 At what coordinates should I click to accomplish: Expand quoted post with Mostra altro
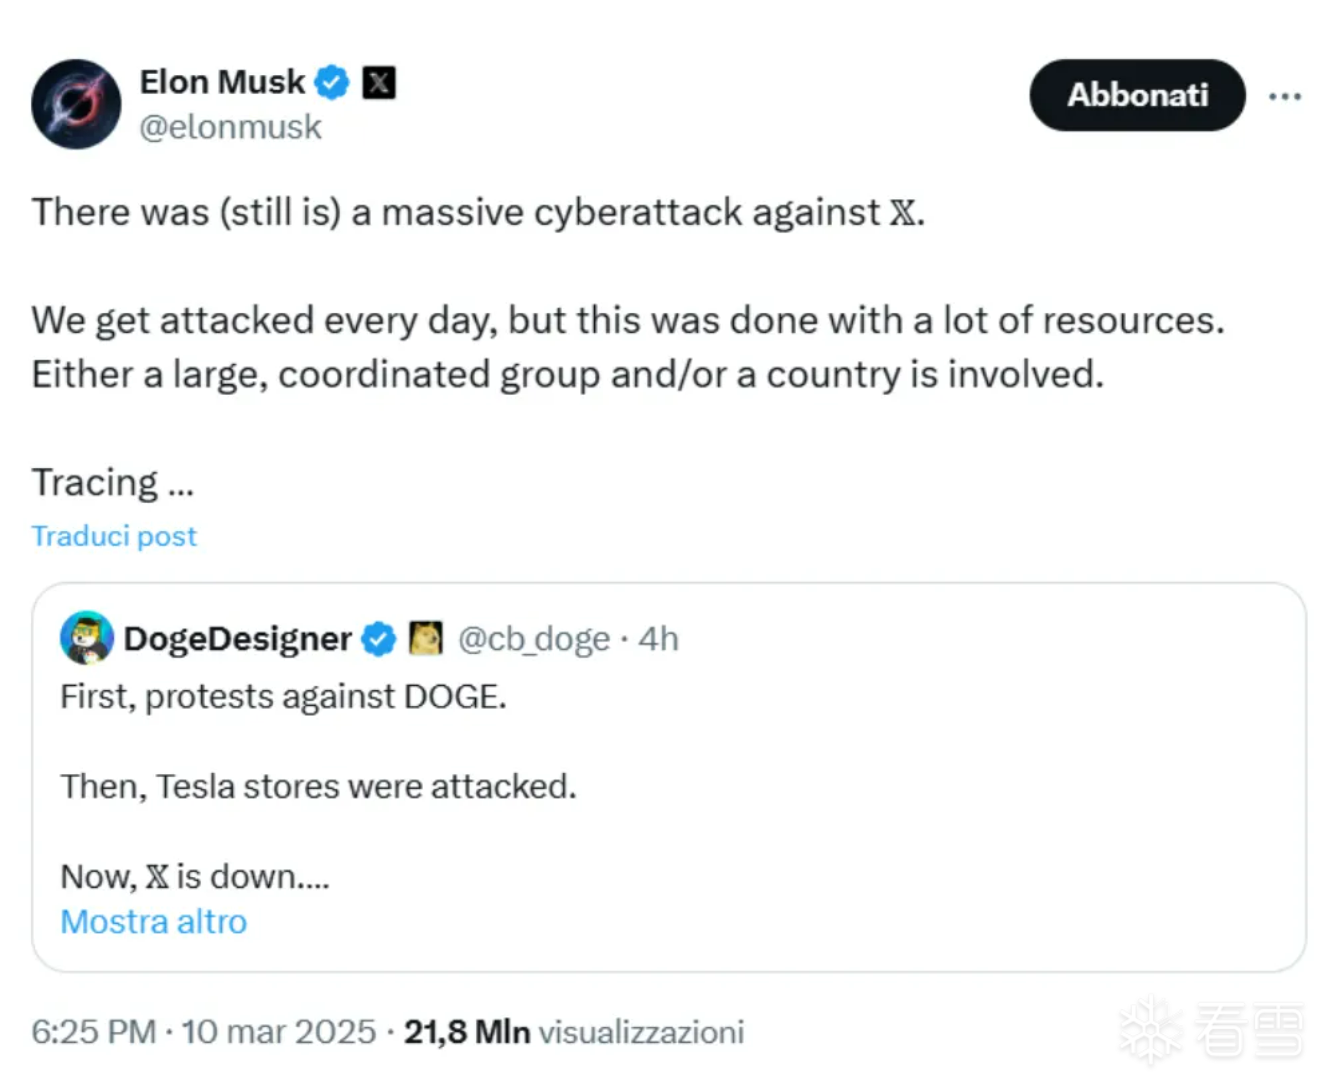[153, 921]
